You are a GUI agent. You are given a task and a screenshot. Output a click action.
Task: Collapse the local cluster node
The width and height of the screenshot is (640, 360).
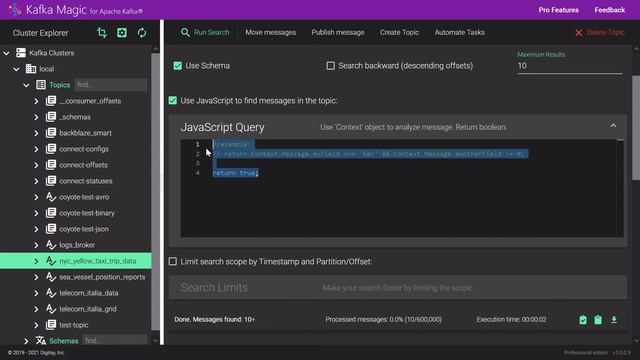coord(16,69)
